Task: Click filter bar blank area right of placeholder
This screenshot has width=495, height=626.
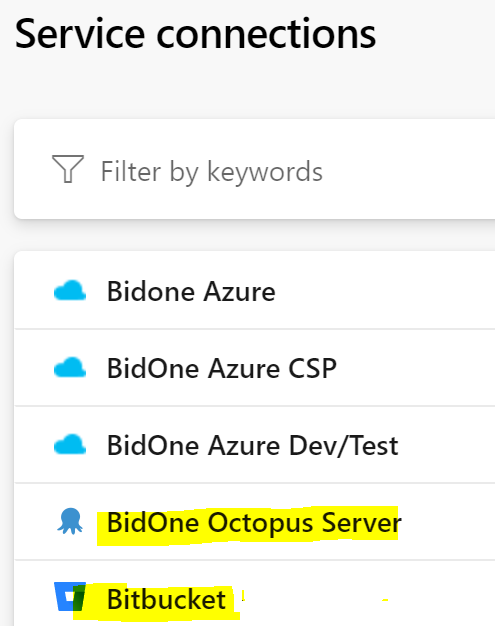Action: point(407,169)
